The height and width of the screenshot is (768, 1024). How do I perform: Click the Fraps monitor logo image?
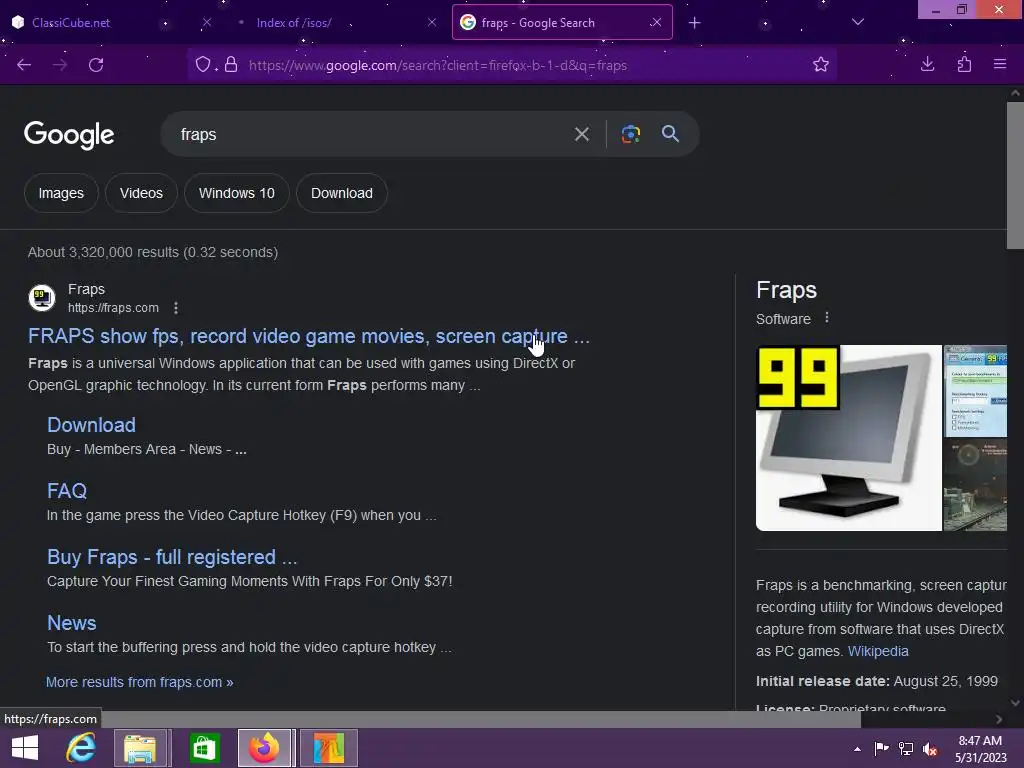coord(848,438)
